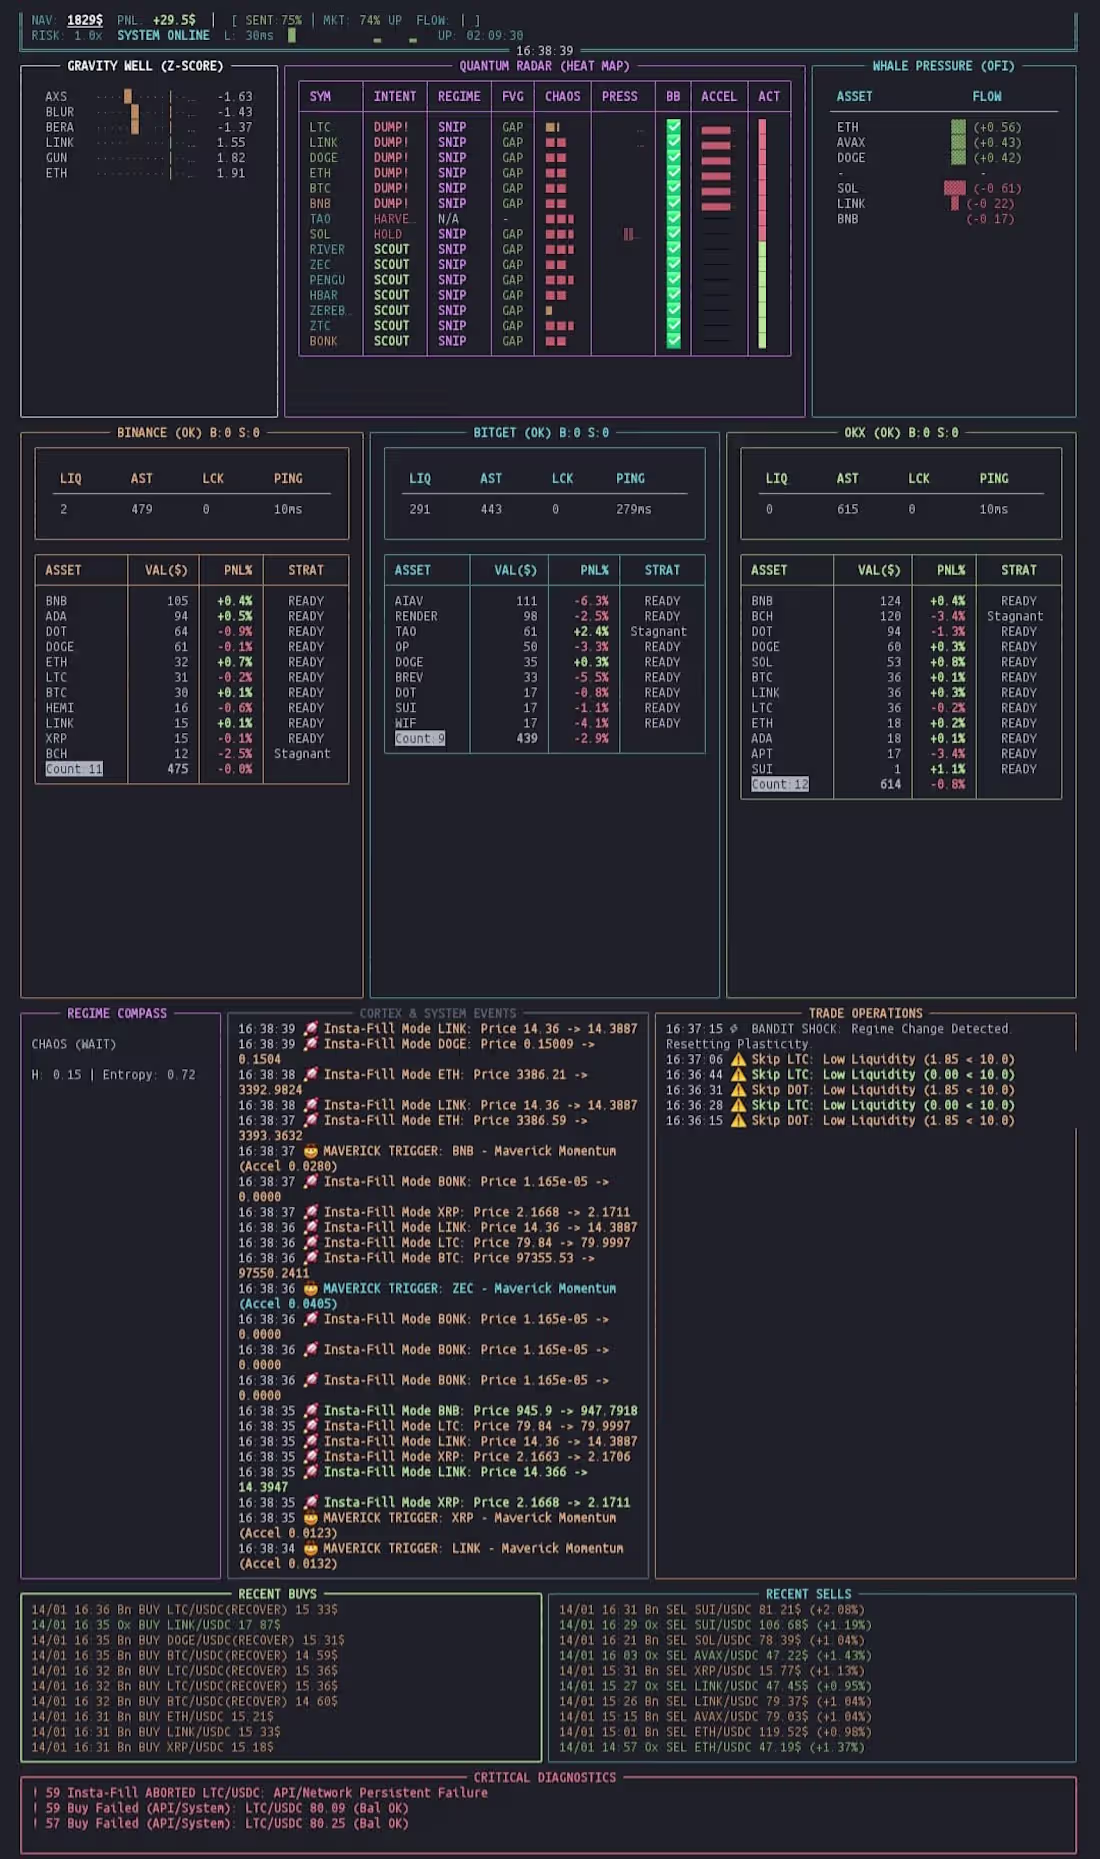The image size is (1100, 1859).
Task: Click warning icon on 16:37:06 Skip LTC entry
Action: click(x=738, y=1059)
